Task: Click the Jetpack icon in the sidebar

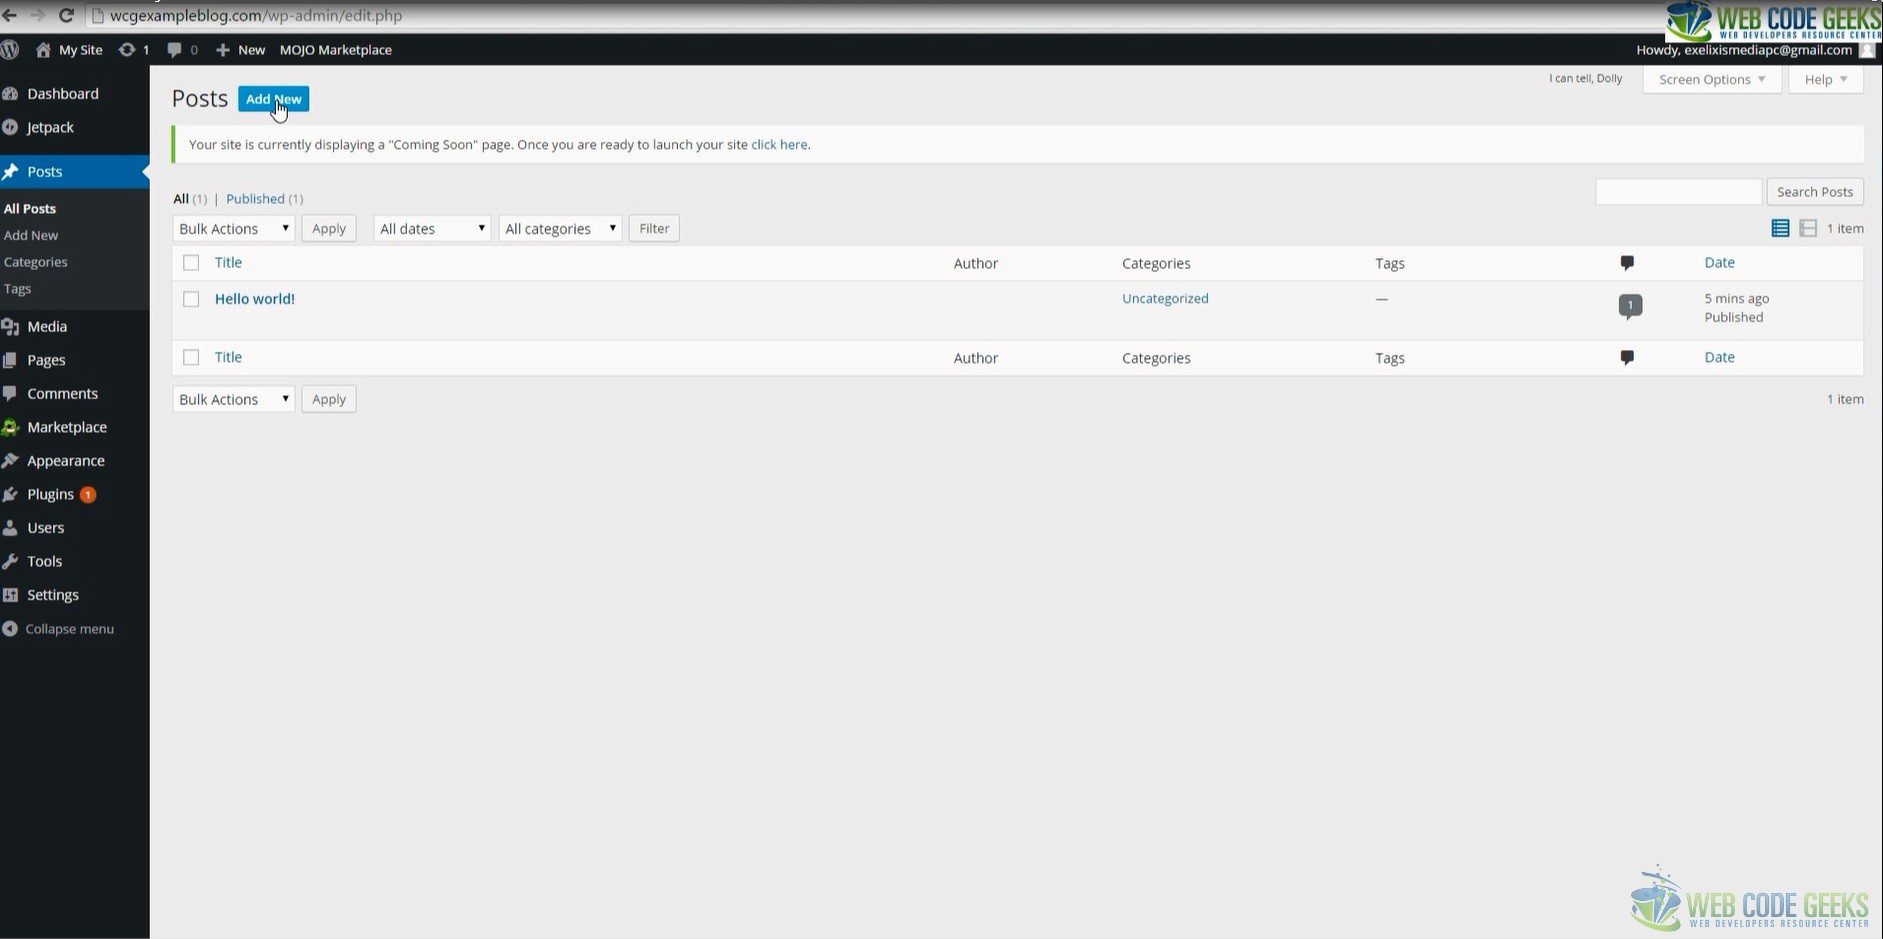Action: tap(10, 127)
